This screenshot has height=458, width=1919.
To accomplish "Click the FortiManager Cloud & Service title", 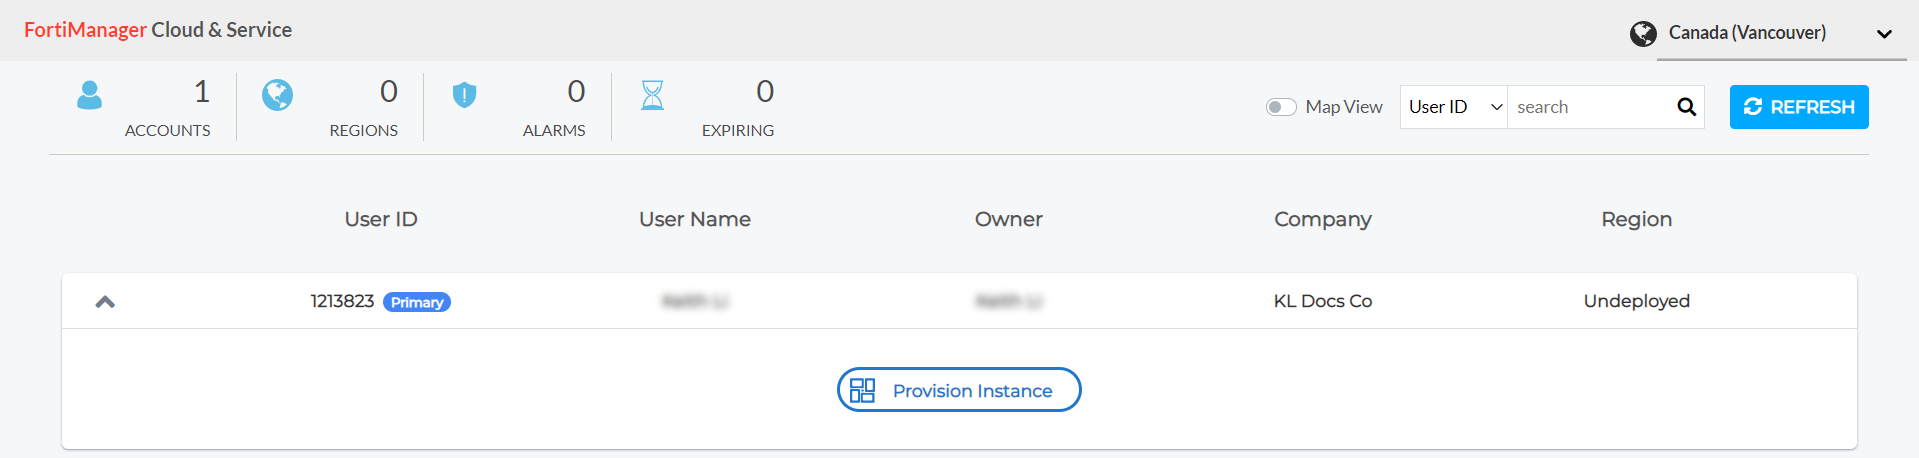I will click(158, 30).
